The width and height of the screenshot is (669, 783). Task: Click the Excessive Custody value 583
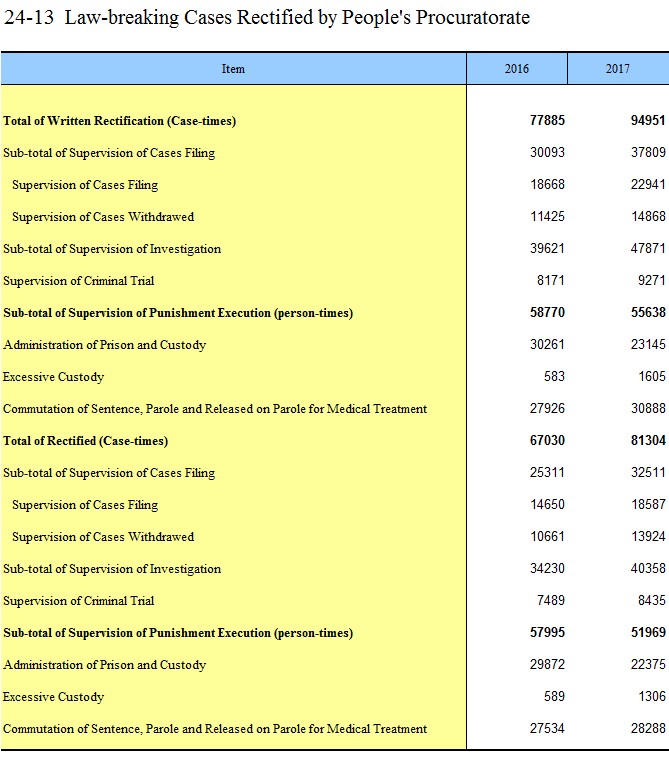[x=554, y=376]
